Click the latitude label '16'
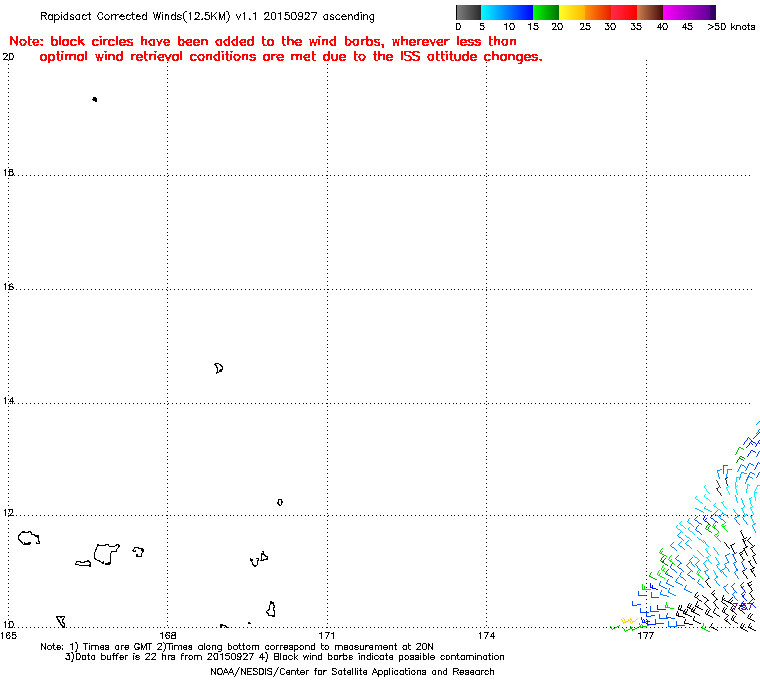 (8, 287)
